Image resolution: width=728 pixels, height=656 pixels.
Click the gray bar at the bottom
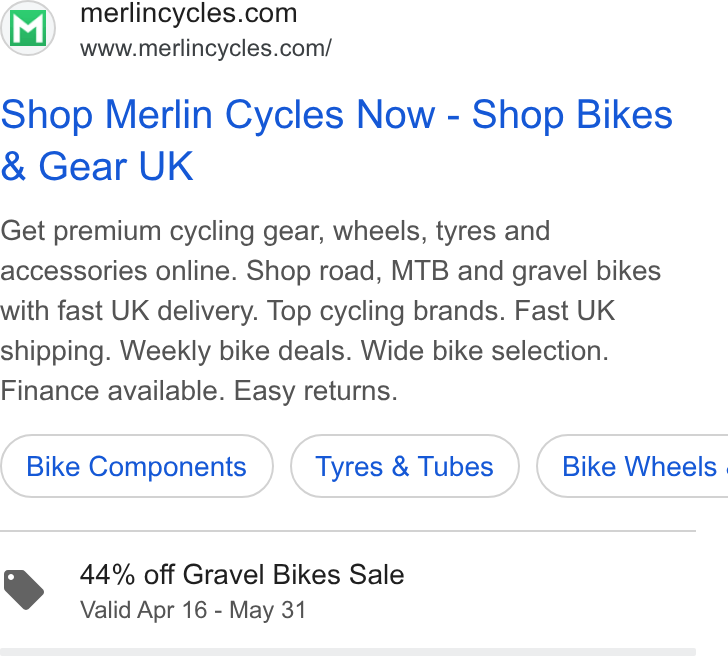click(348, 652)
